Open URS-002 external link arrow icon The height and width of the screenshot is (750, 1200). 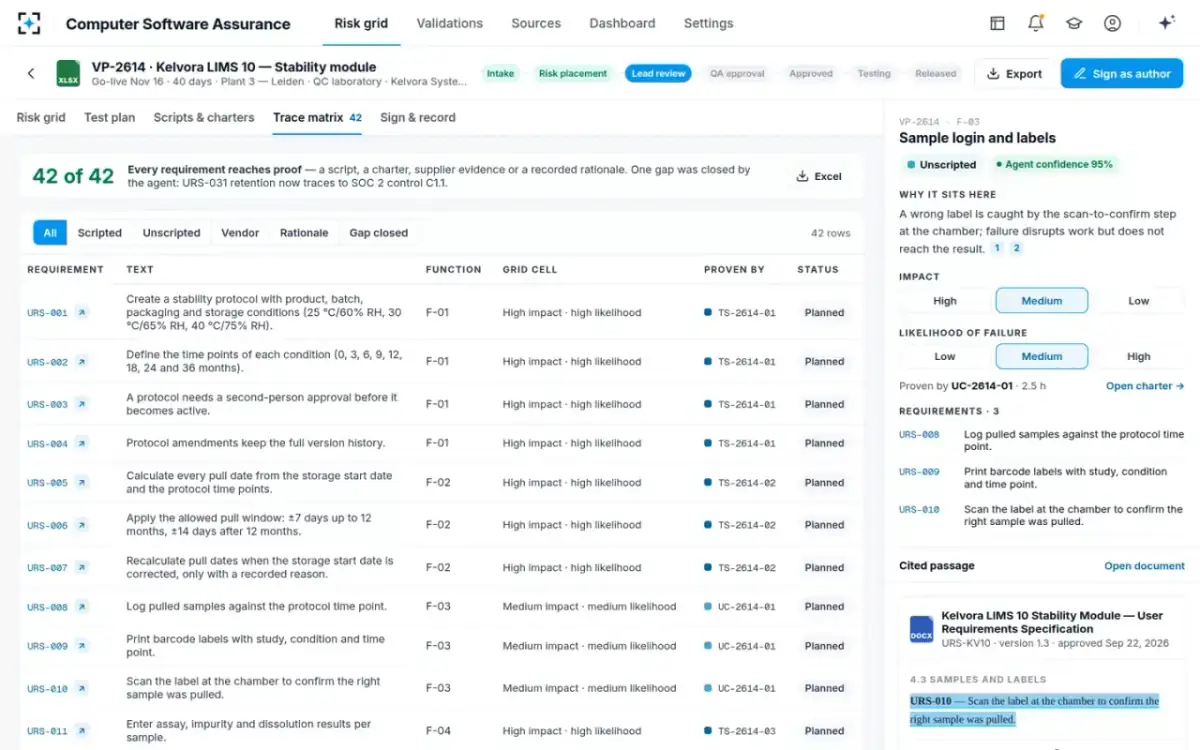click(x=82, y=362)
